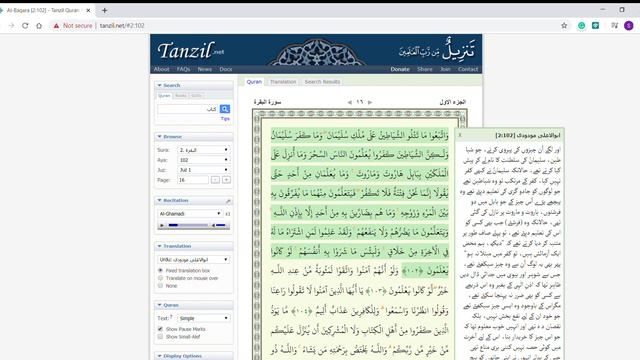Screen dimensions: 640x360
Task: Open a new browser tab
Action: pos(104,10)
